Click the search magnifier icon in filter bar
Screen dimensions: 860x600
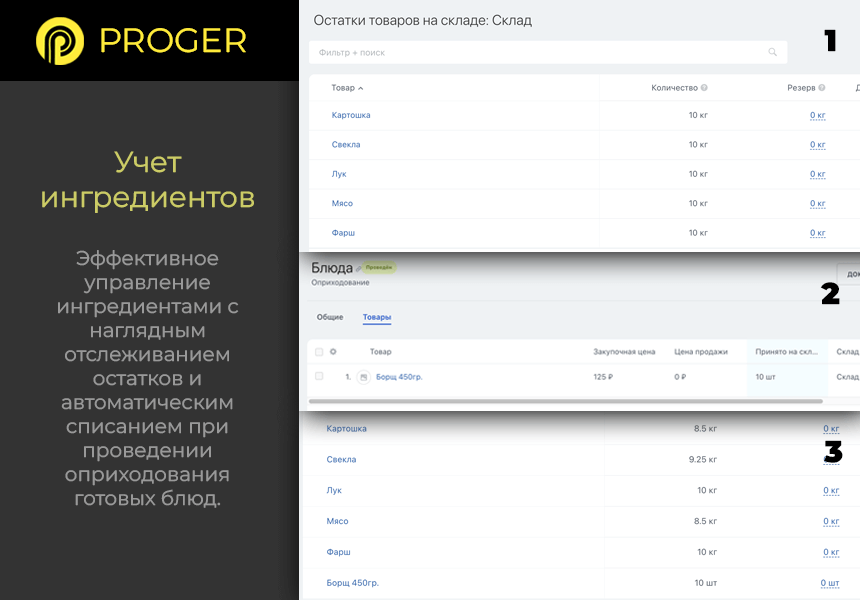772,52
